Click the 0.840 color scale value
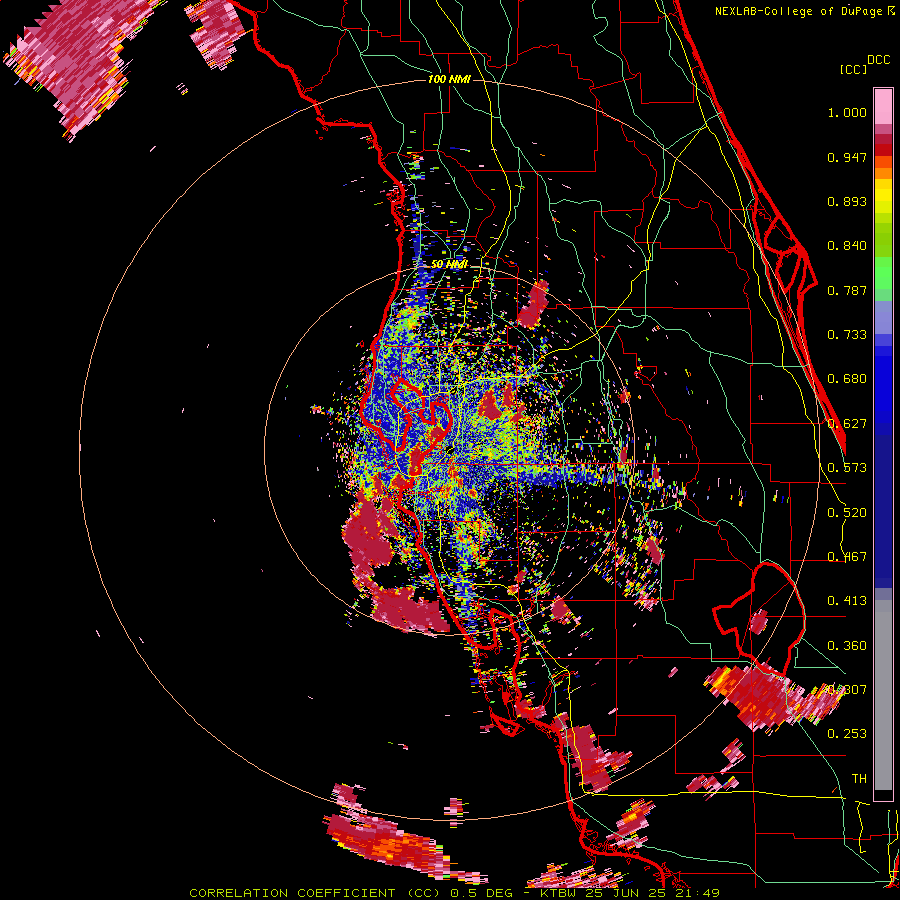900x900 pixels. [x=847, y=246]
